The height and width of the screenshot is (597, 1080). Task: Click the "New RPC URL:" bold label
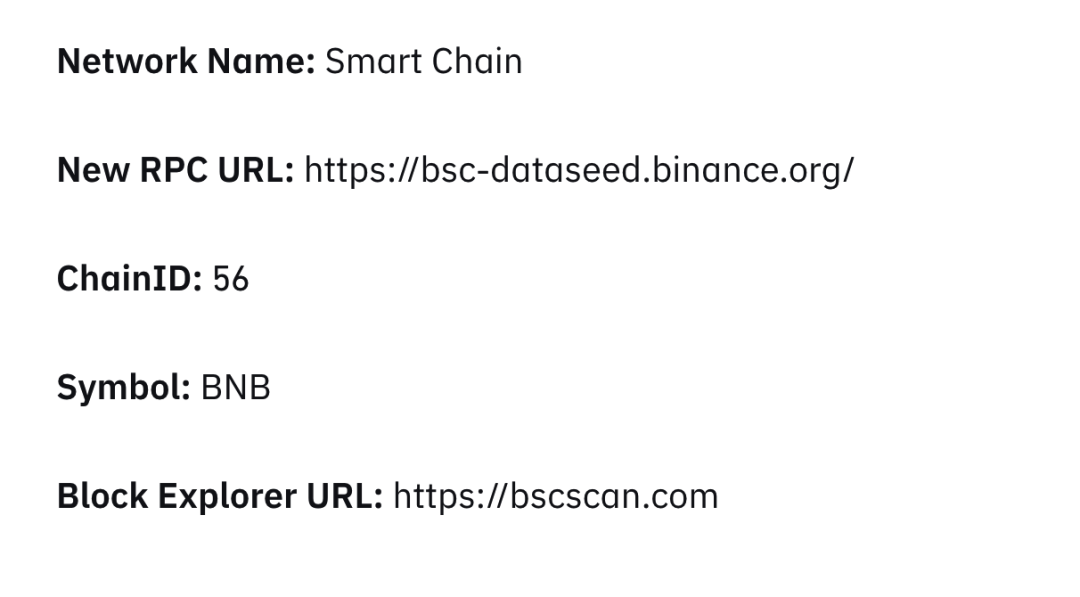pyautogui.click(x=175, y=170)
